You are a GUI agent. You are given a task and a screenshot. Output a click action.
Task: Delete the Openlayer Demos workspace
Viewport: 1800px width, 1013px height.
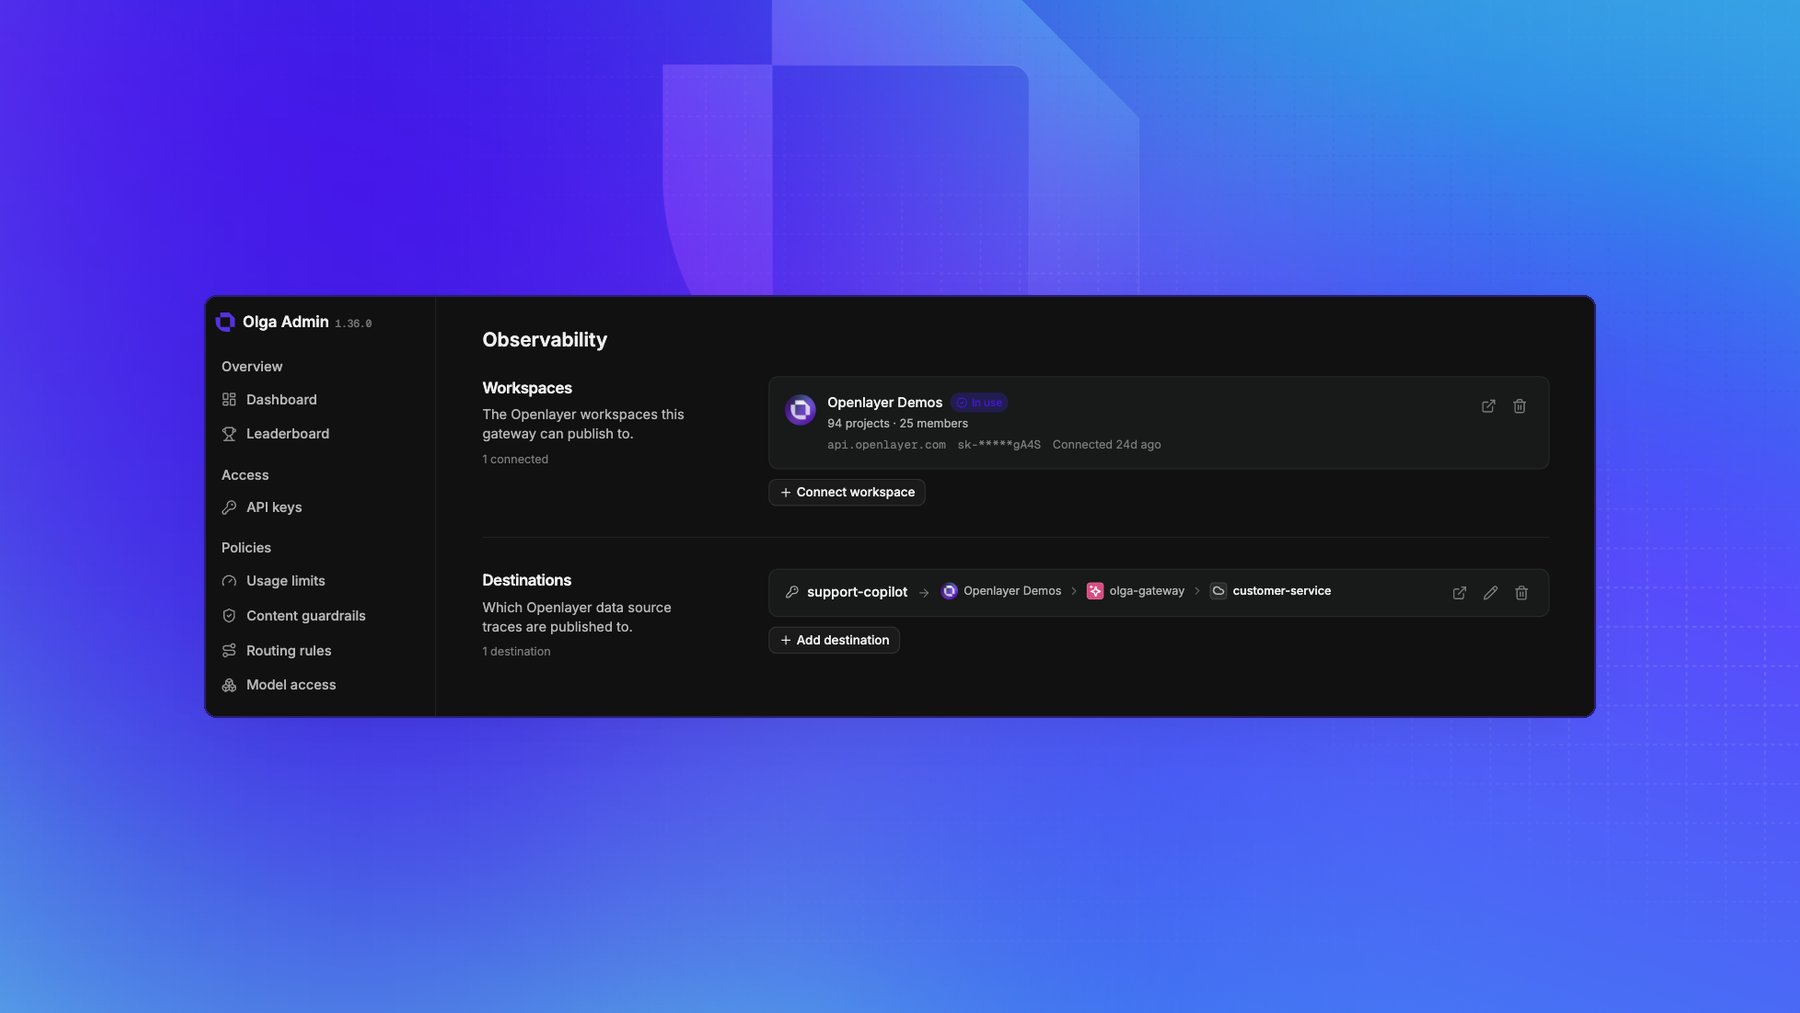tap(1519, 406)
